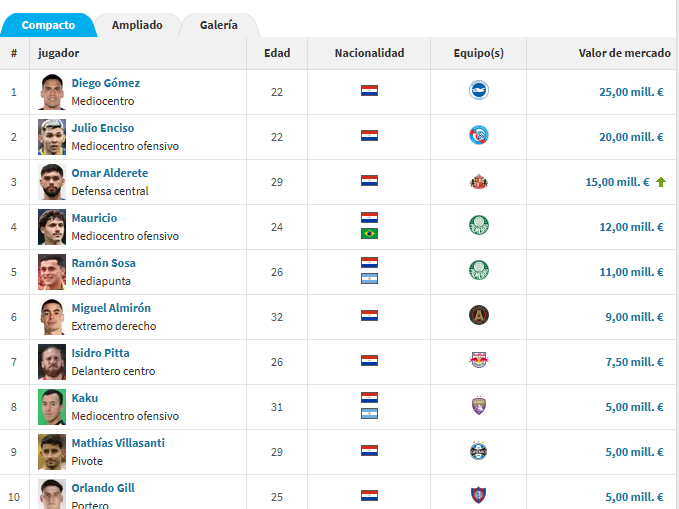Click Mauricio's portrait thumbnail
679x509 pixels.
click(52, 227)
